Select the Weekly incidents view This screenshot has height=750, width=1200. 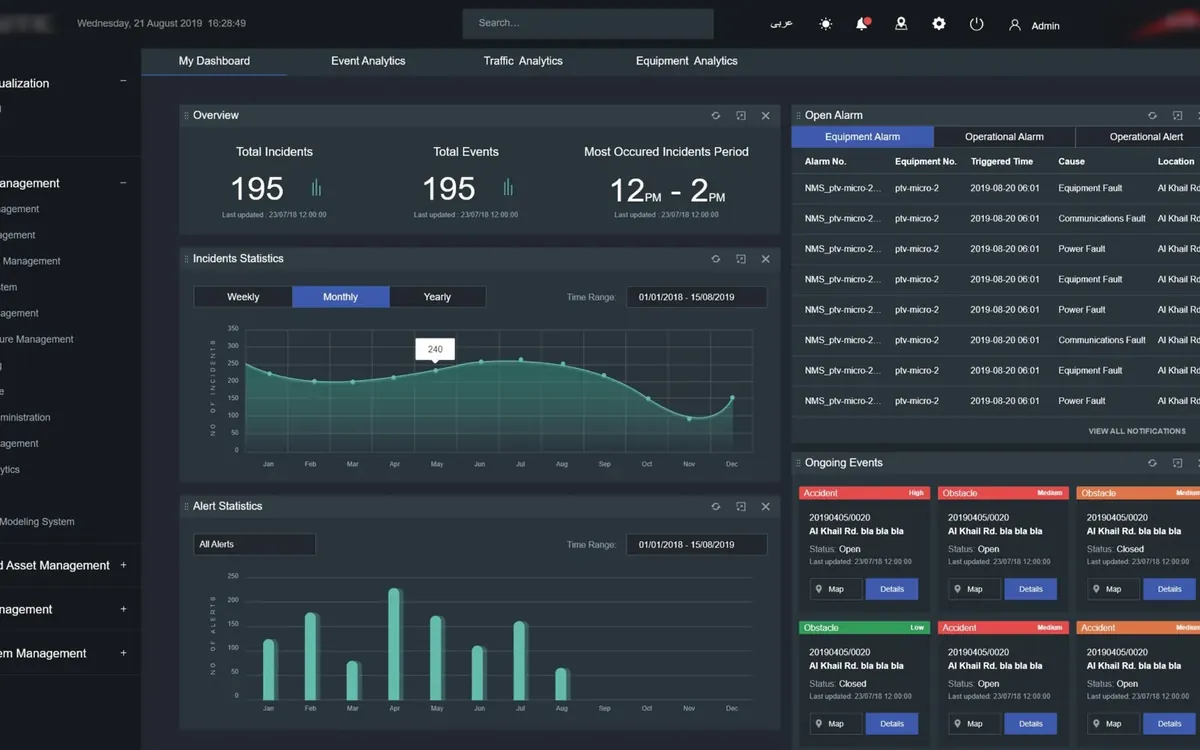pos(243,297)
